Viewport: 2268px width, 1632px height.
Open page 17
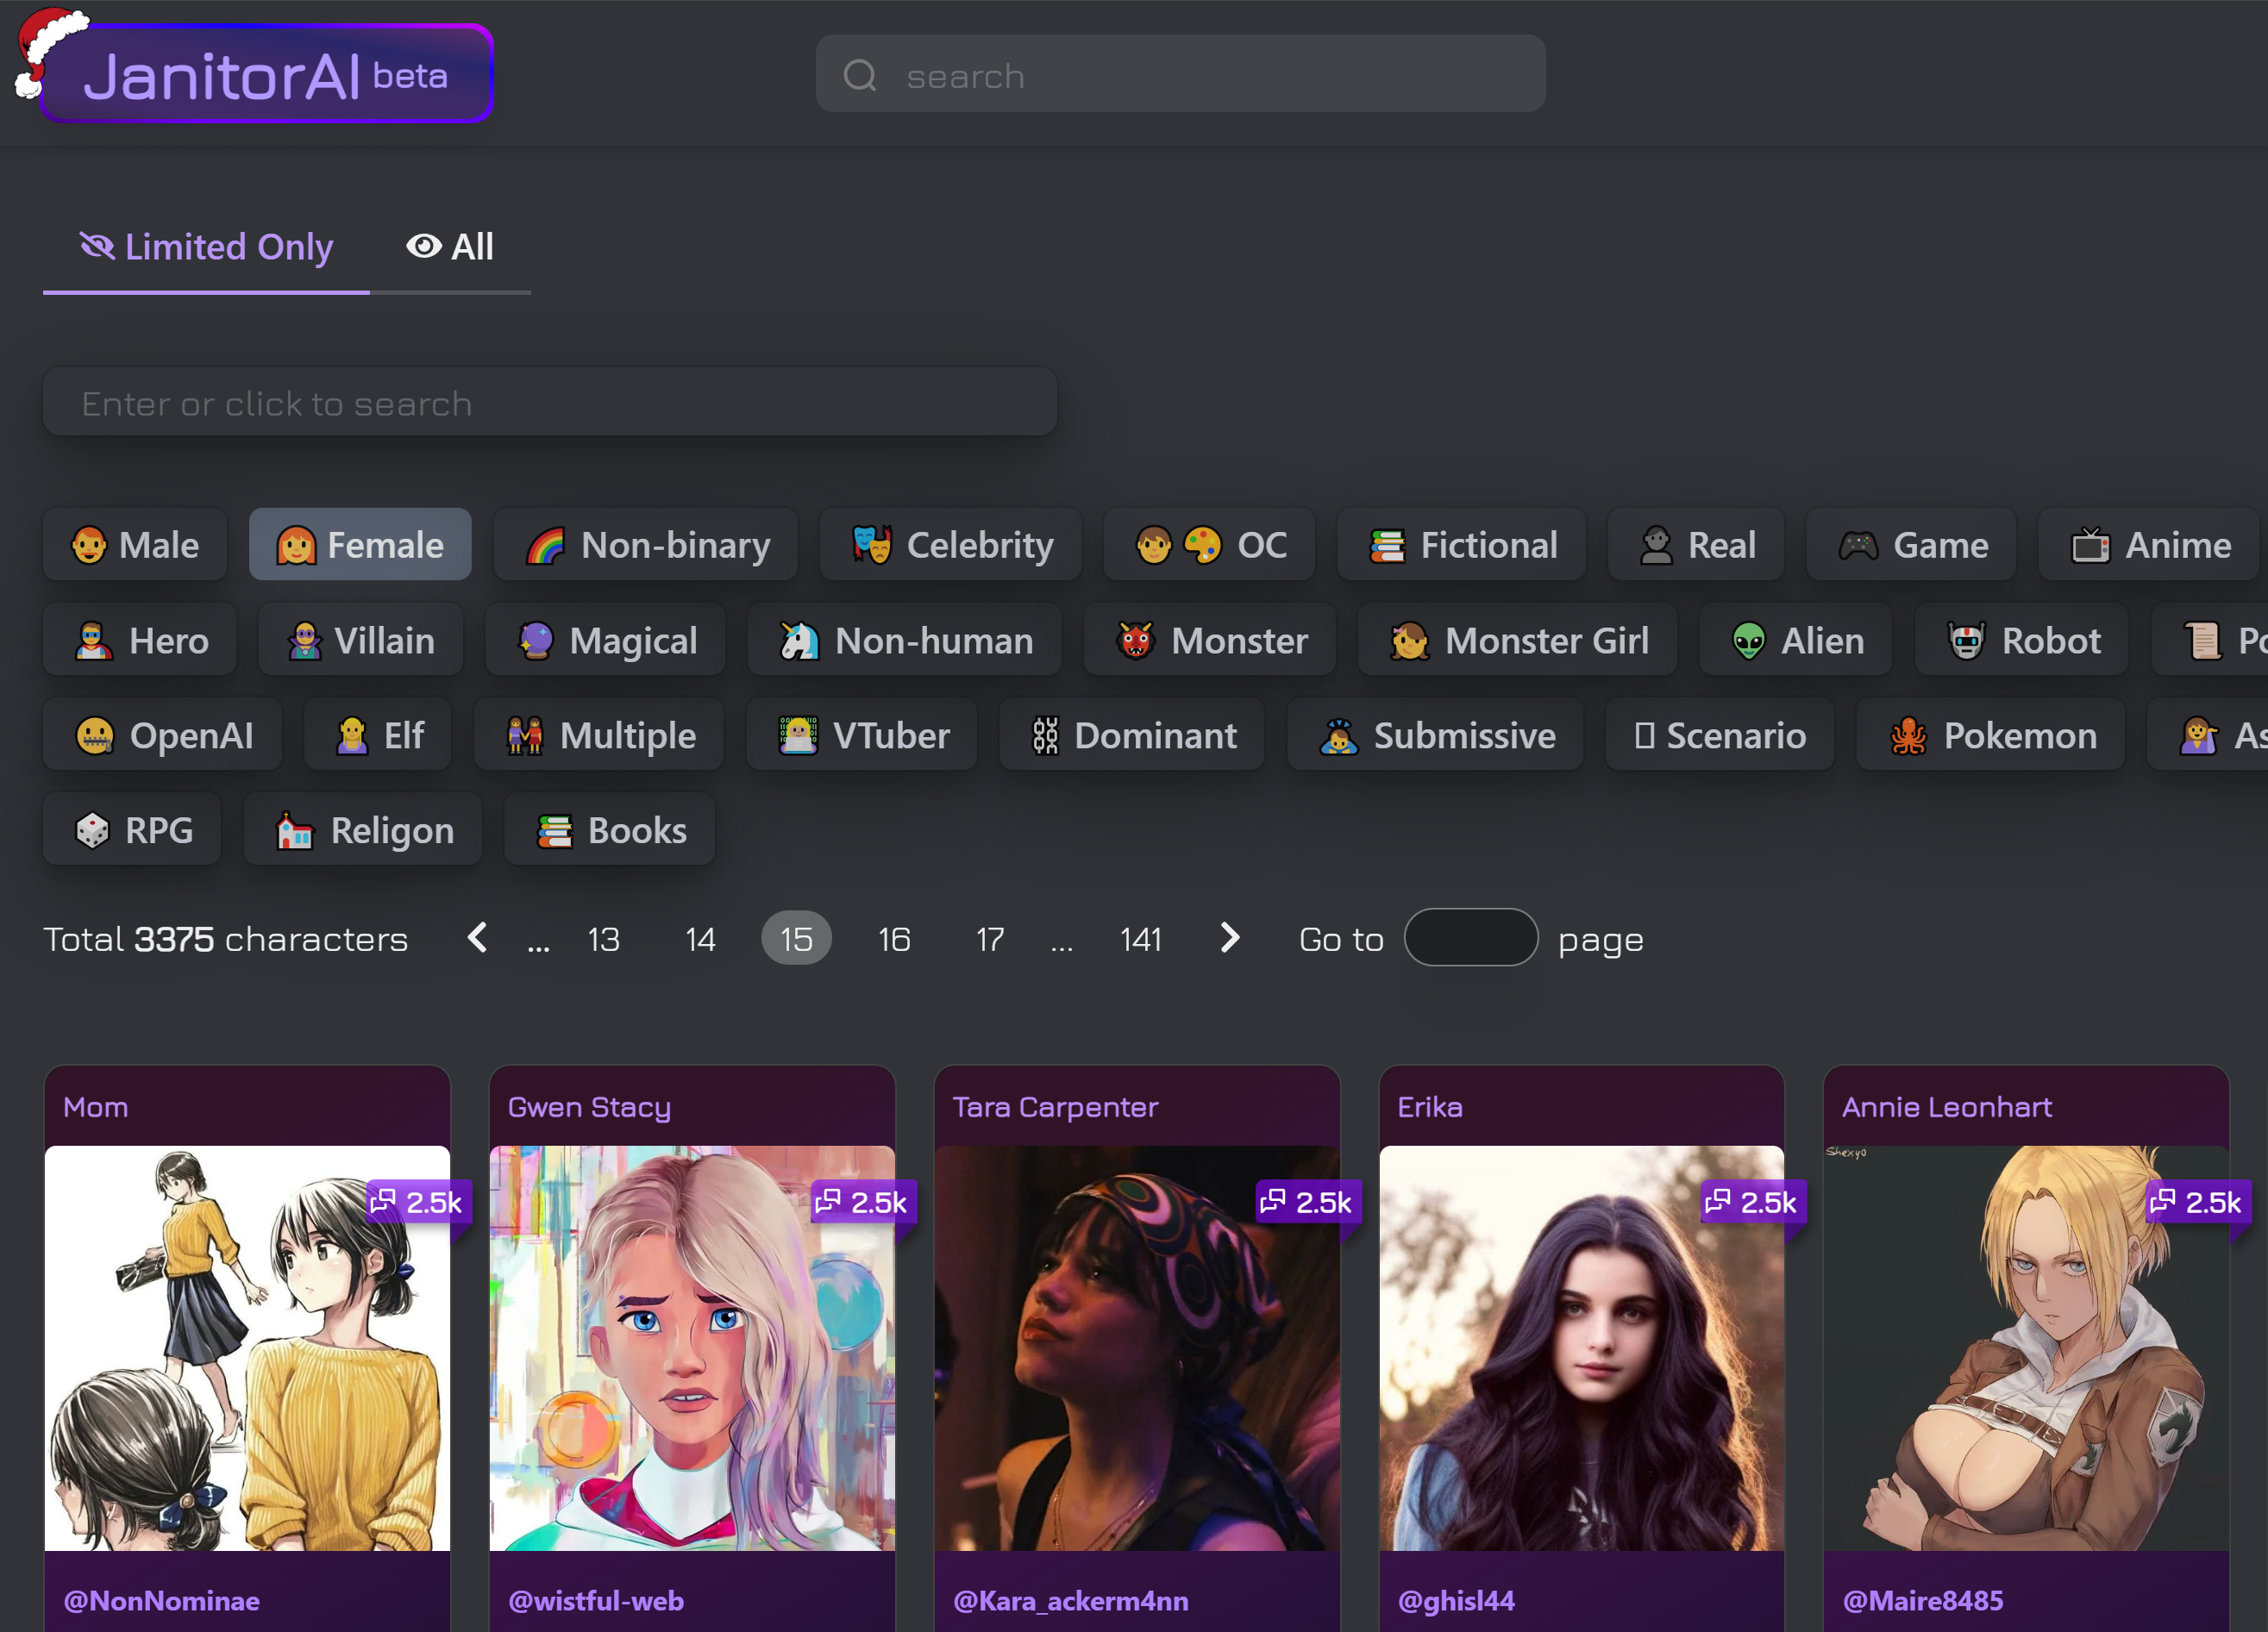990,939
